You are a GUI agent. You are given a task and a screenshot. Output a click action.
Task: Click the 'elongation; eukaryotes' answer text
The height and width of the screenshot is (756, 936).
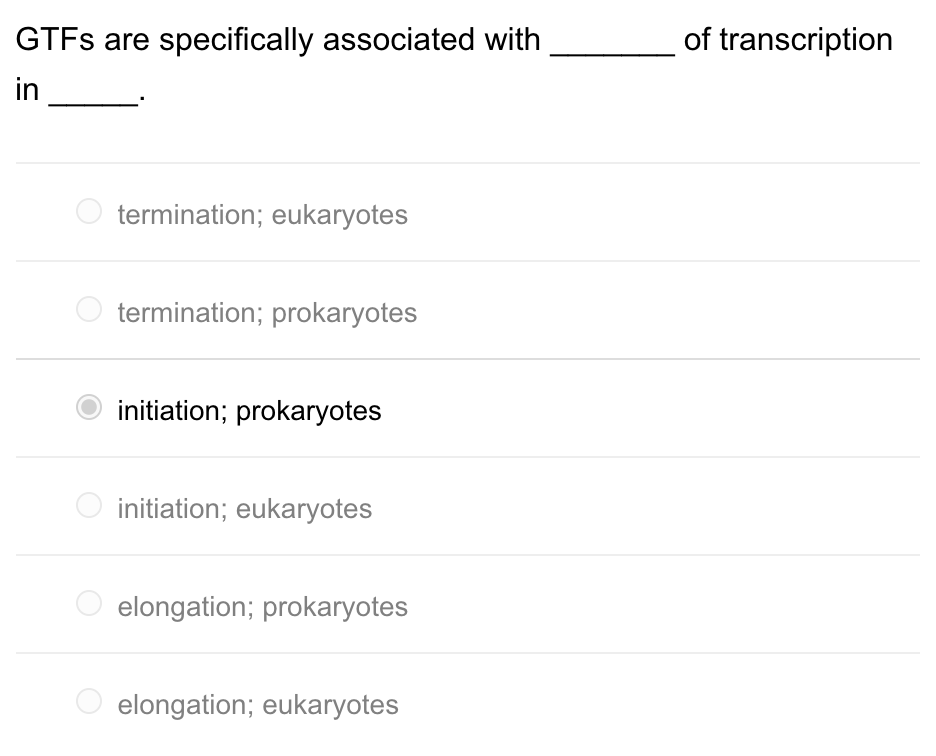pyautogui.click(x=257, y=704)
